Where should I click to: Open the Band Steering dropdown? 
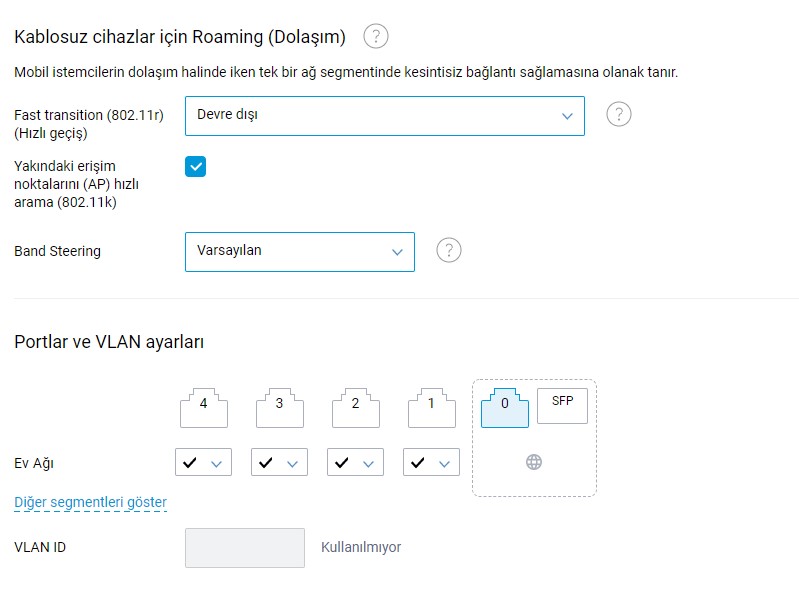point(300,252)
